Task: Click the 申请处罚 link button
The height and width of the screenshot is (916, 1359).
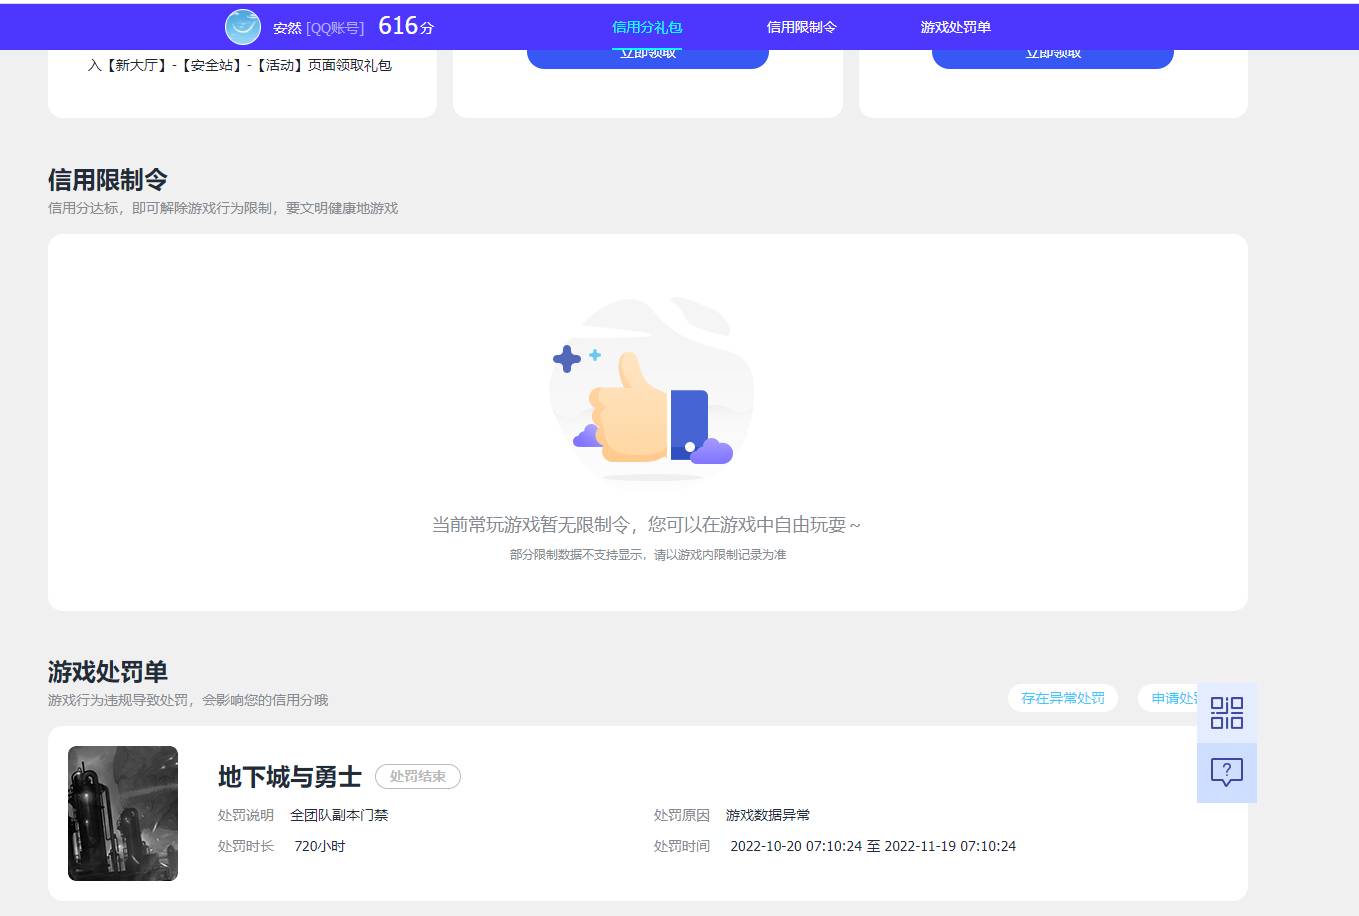Action: [x=1175, y=698]
